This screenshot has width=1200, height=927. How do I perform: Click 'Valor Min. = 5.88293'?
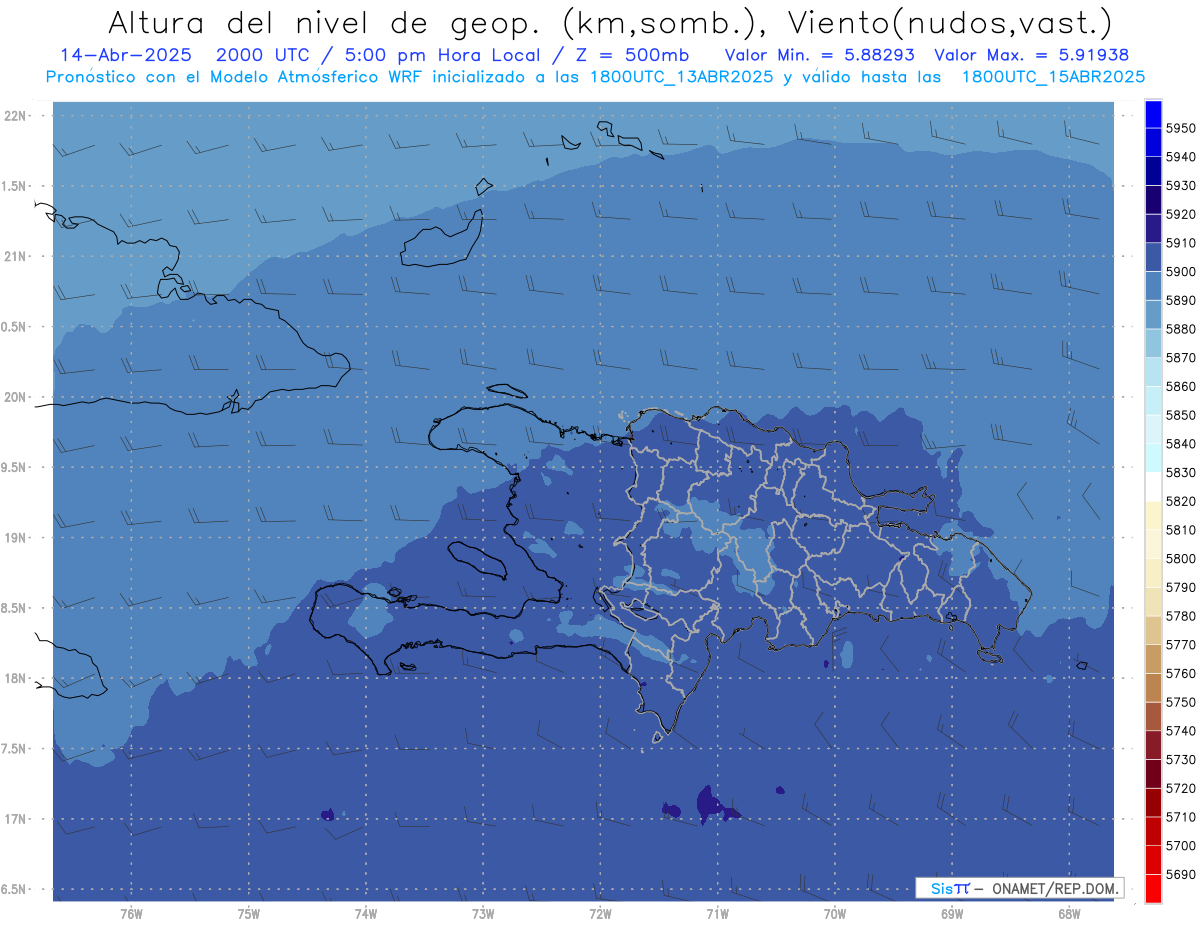(819, 55)
